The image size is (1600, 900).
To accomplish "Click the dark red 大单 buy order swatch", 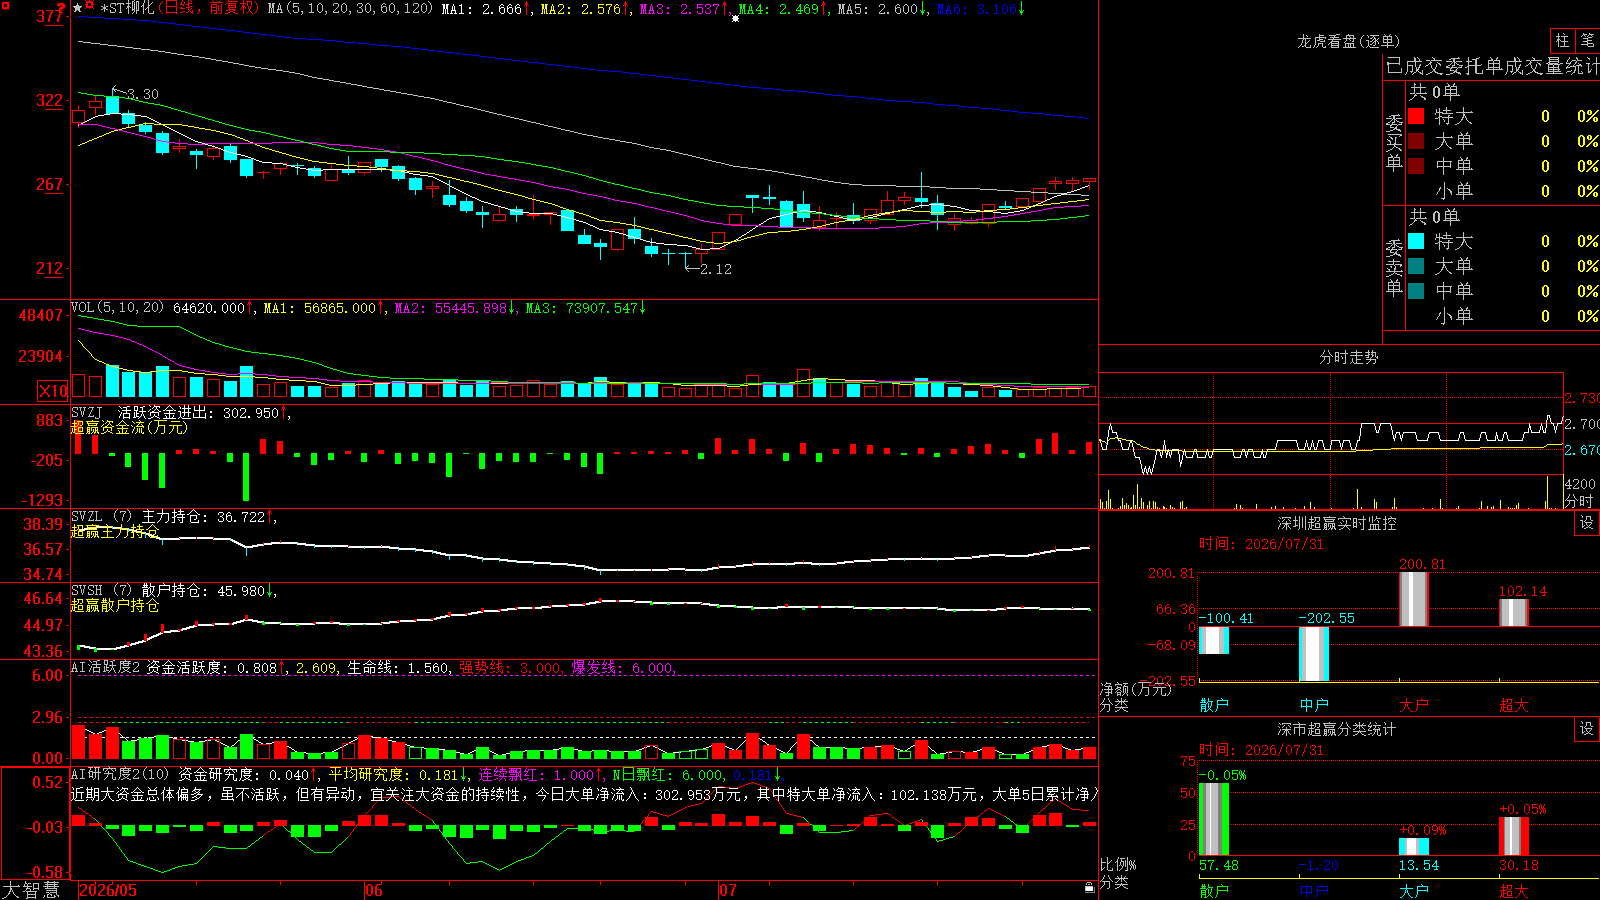I will click(1416, 141).
